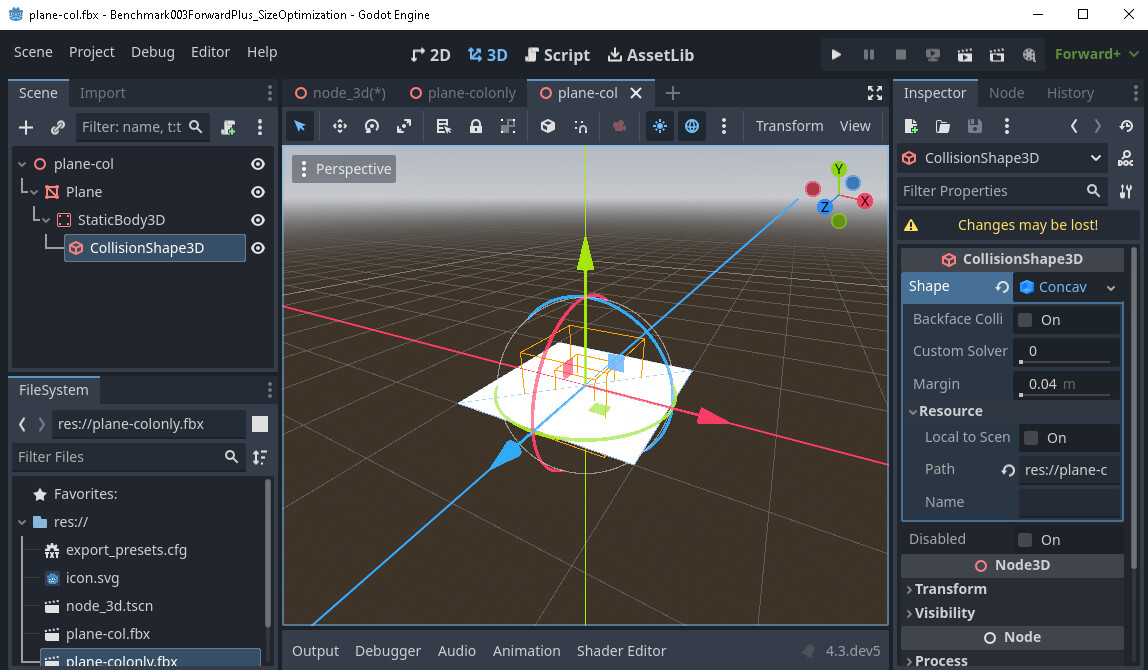The image size is (1148, 670).
Task: Open the camera preview icon in the toolbar
Action: tap(619, 125)
